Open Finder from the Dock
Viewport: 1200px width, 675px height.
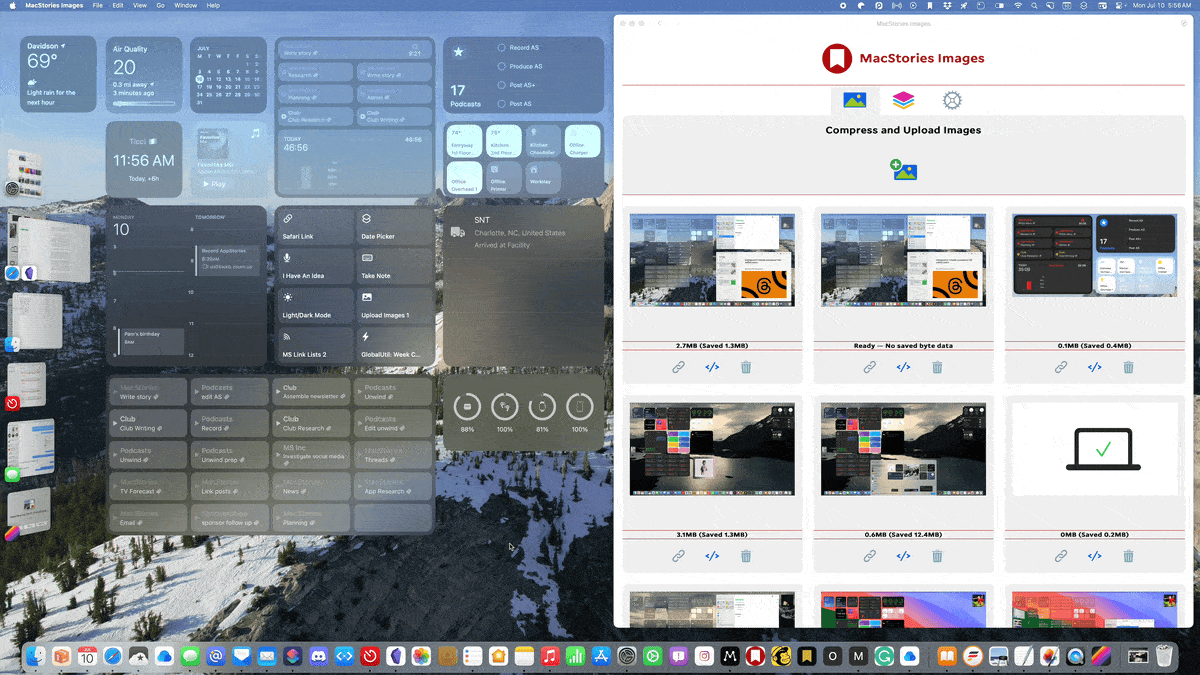coord(36,656)
